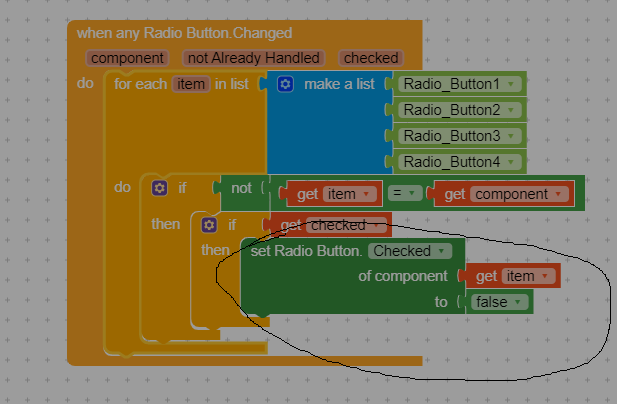Viewport: 617px width, 404px height.
Task: Open the get item dropdown in the not condition
Action: point(349,194)
